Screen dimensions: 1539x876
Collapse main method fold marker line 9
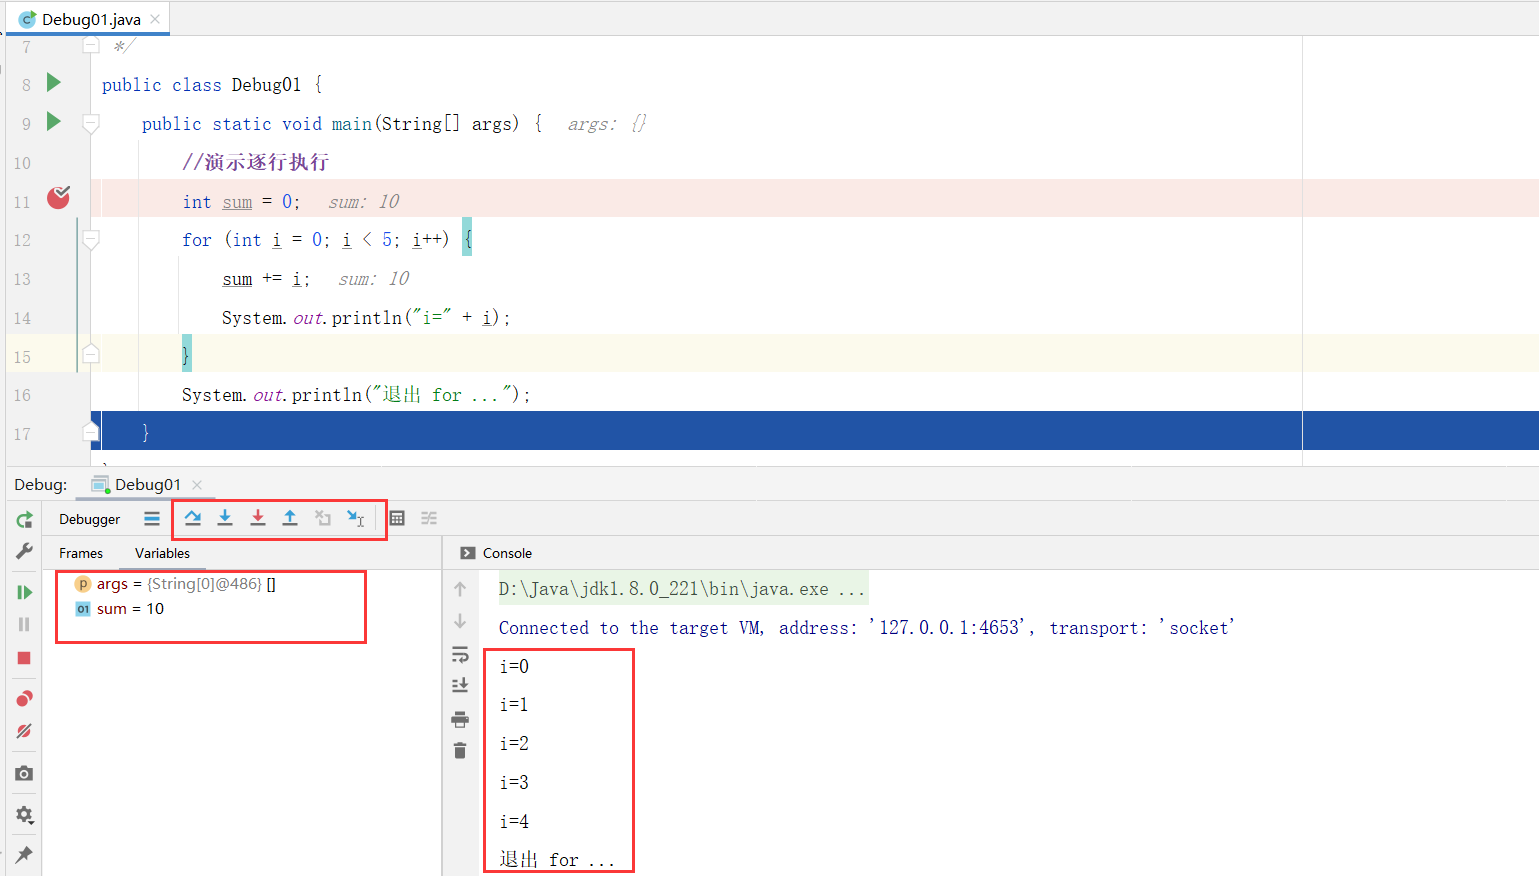point(91,123)
